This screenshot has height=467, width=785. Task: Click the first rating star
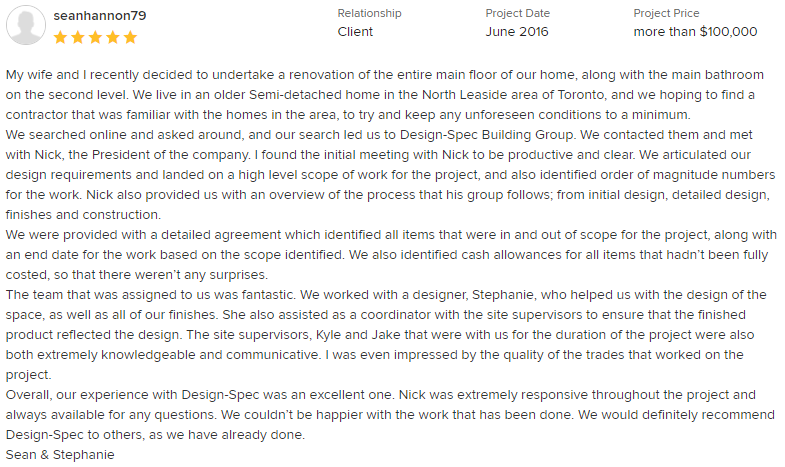pos(61,38)
